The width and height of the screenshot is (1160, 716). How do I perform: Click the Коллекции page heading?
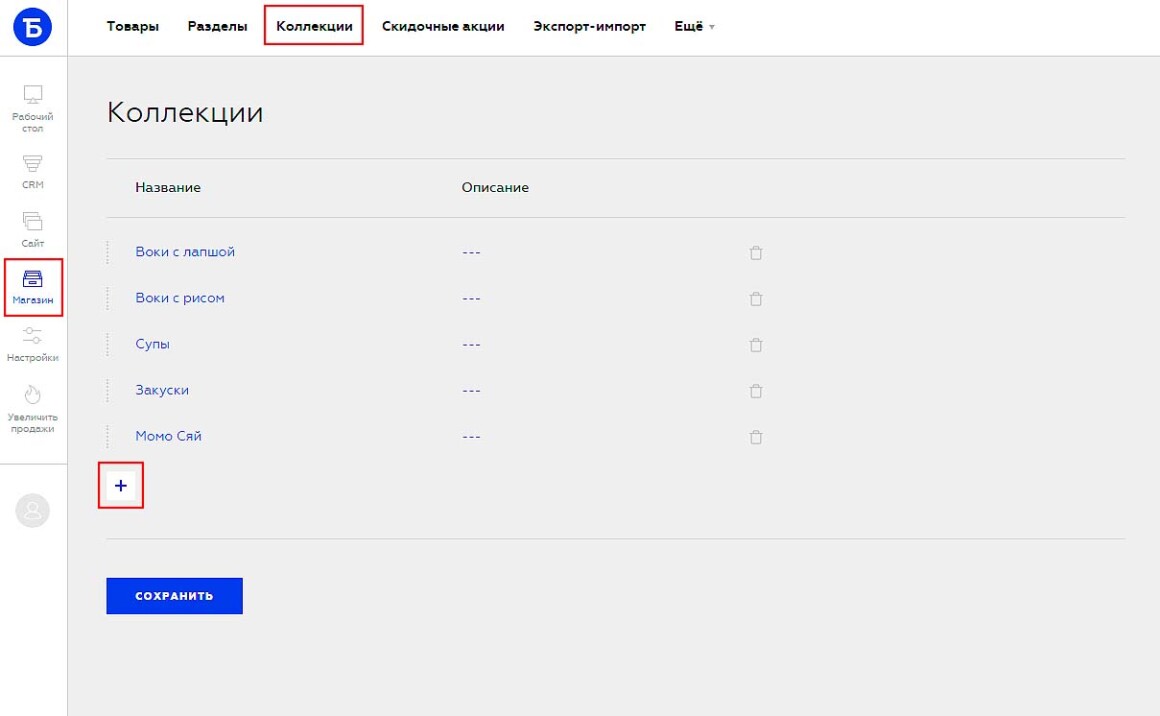(185, 112)
